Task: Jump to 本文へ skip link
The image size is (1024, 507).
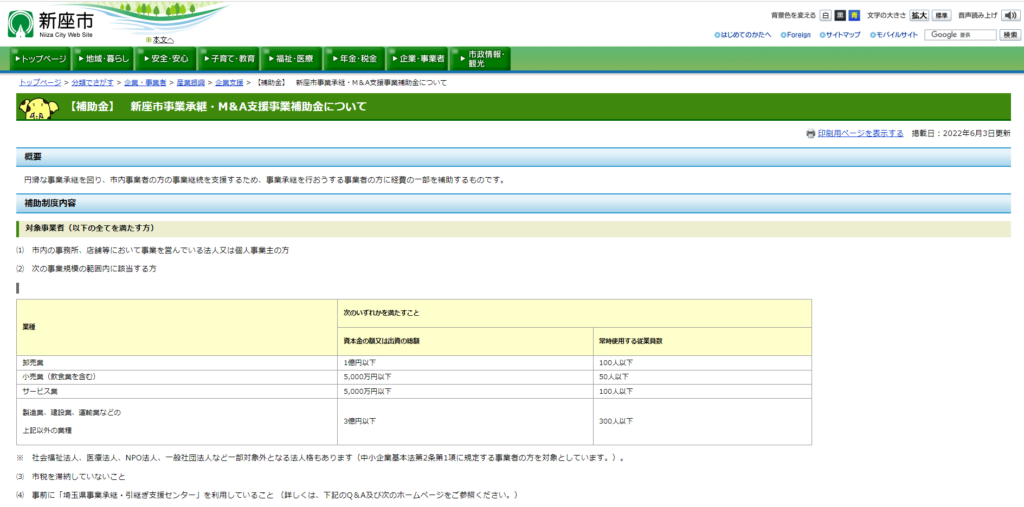Action: [x=161, y=40]
